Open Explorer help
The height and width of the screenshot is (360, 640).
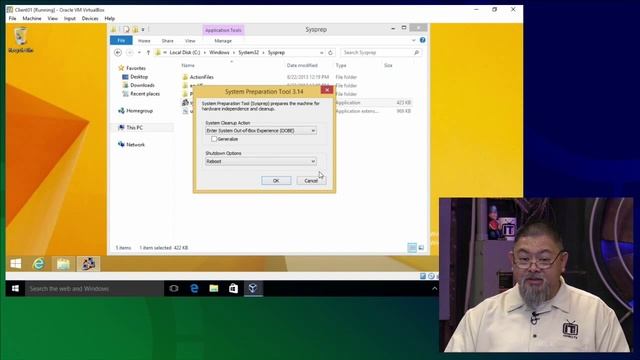pyautogui.click(x=422, y=40)
